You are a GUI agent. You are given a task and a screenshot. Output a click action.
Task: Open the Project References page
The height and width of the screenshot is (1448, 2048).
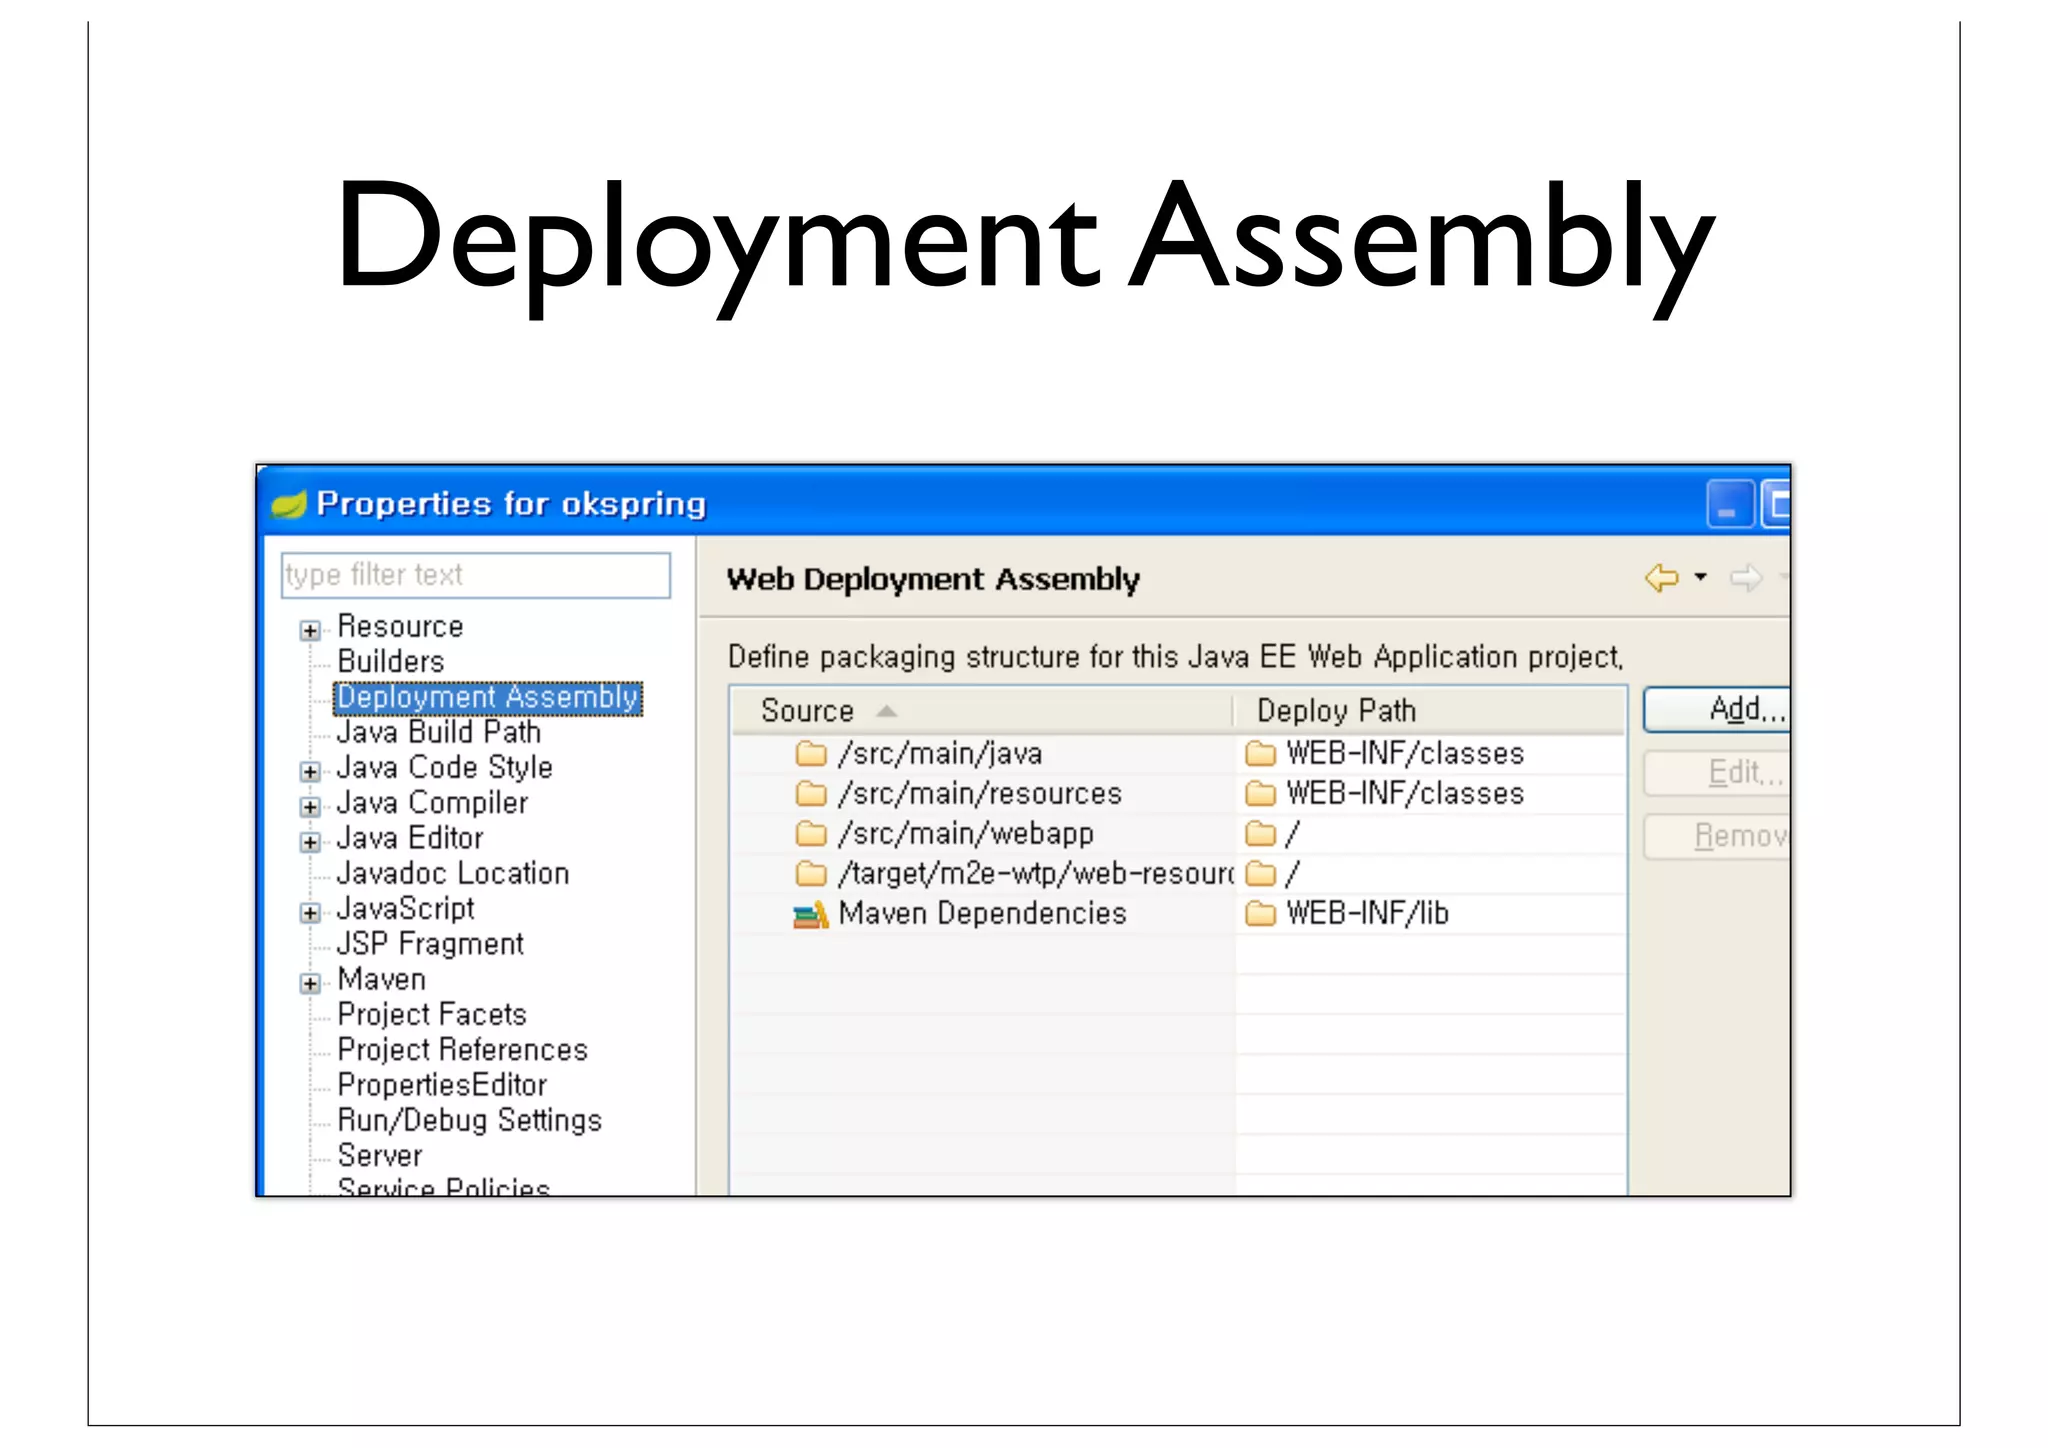pyautogui.click(x=462, y=1049)
